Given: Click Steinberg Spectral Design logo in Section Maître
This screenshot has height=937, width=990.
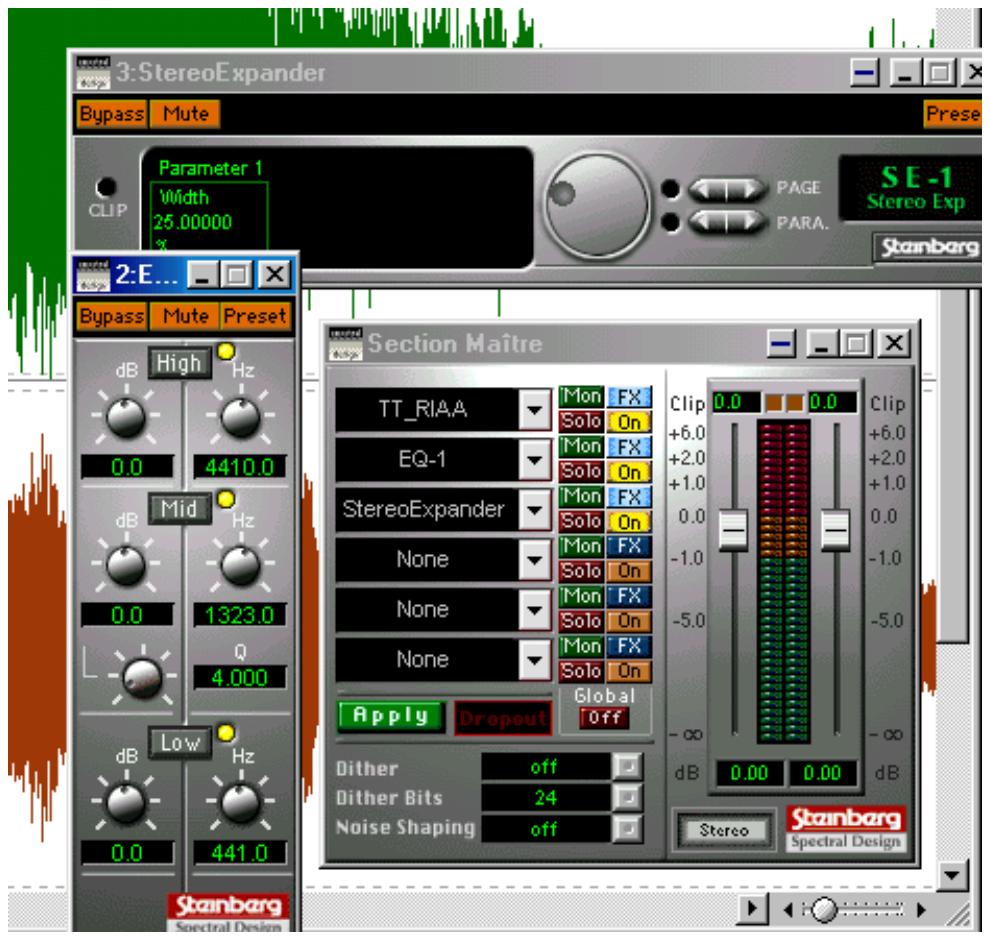Looking at the screenshot, I should (x=846, y=828).
